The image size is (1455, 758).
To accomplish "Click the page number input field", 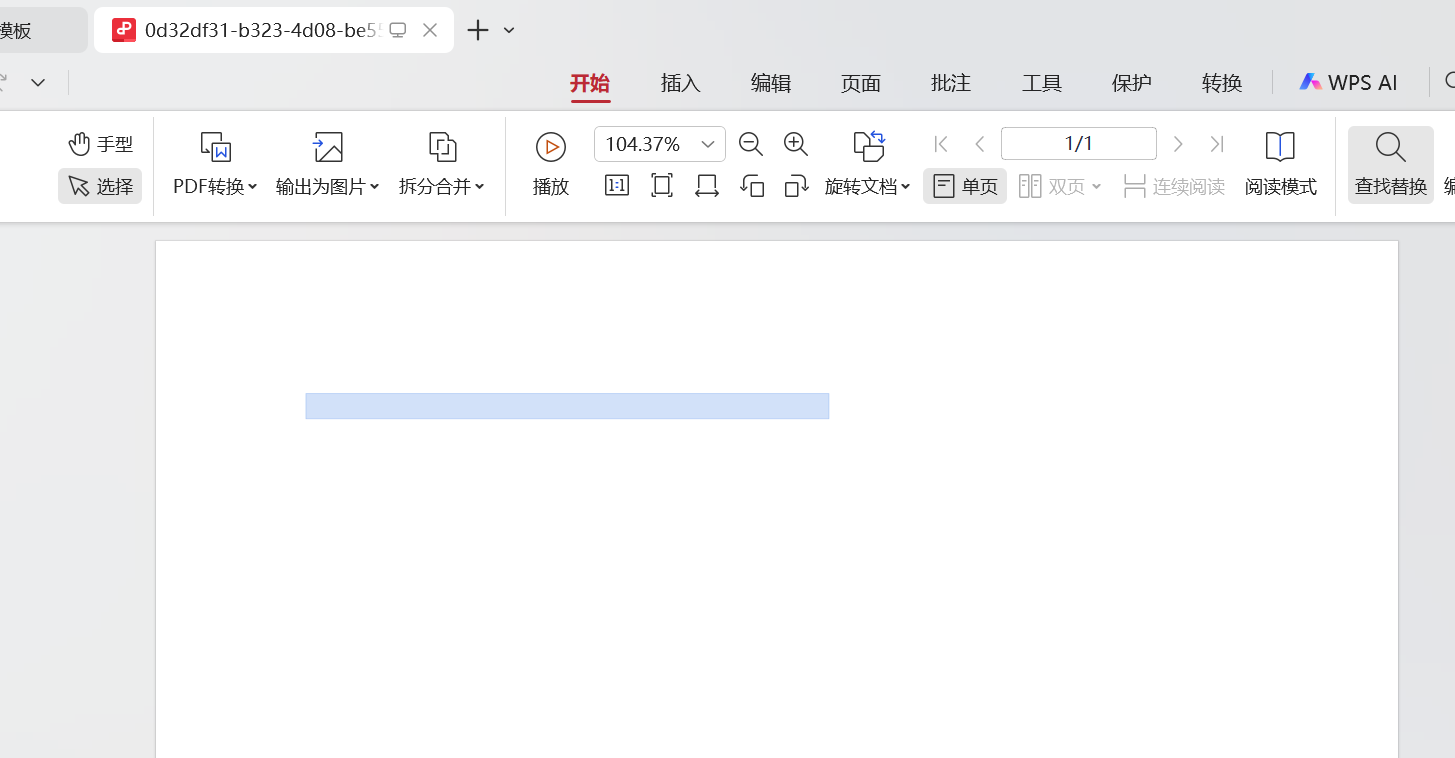I will 1078,144.
